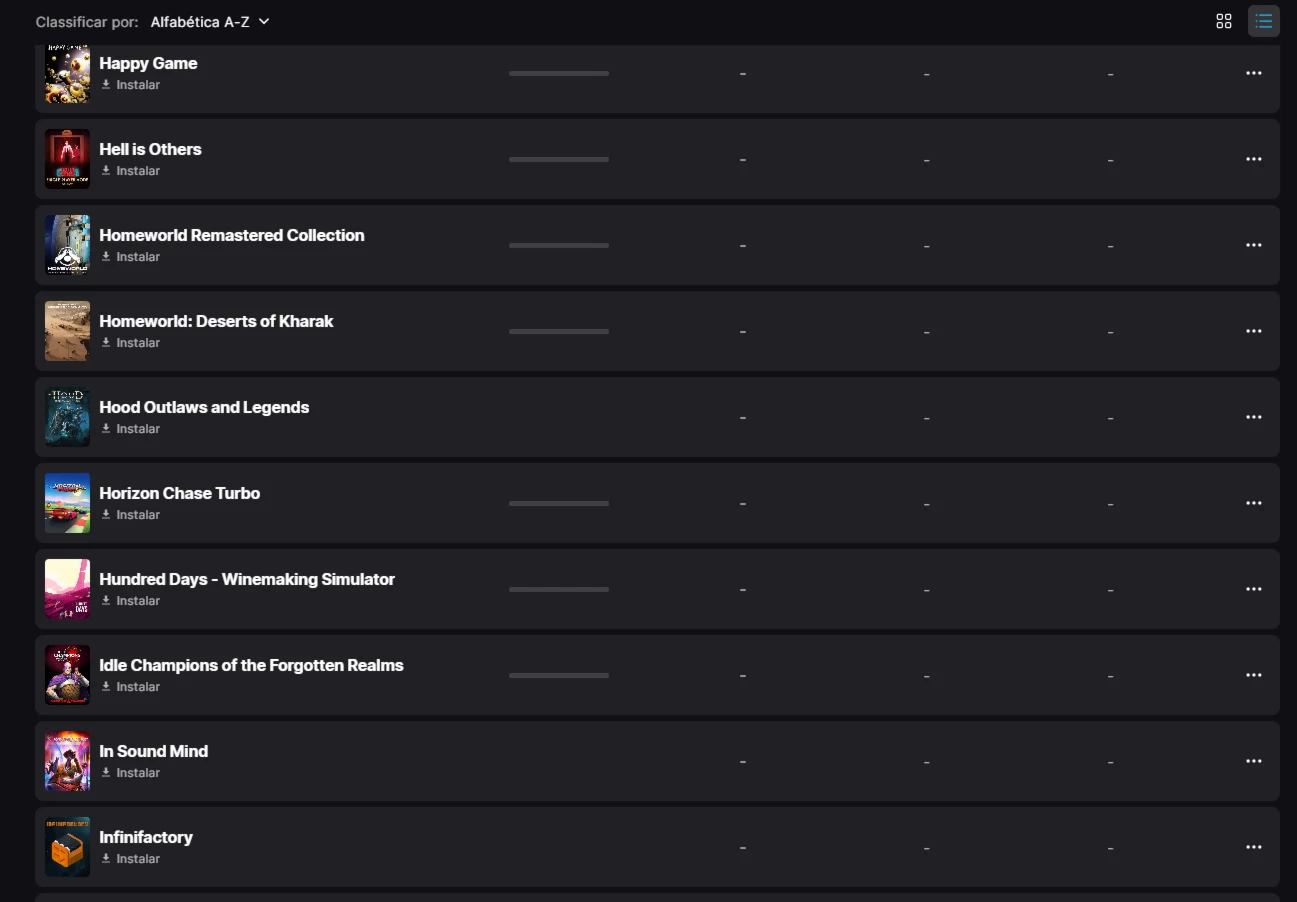
Task: Click Instalar under Hell is Others
Action: point(131,171)
